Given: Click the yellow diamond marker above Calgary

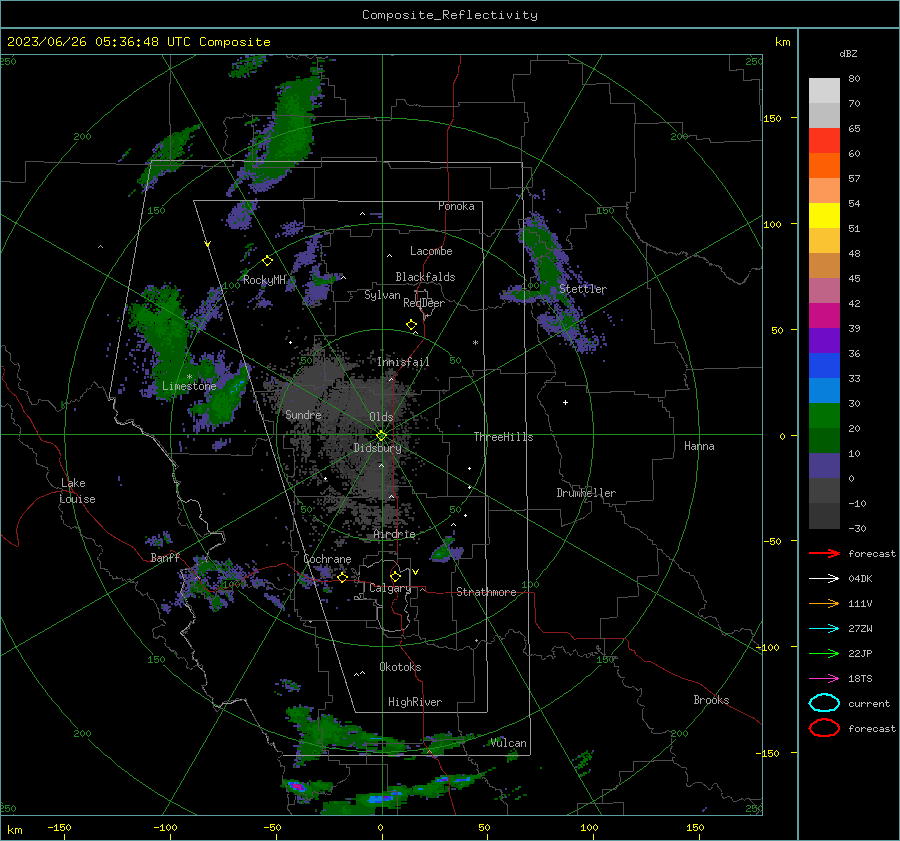Looking at the screenshot, I should pos(395,576).
